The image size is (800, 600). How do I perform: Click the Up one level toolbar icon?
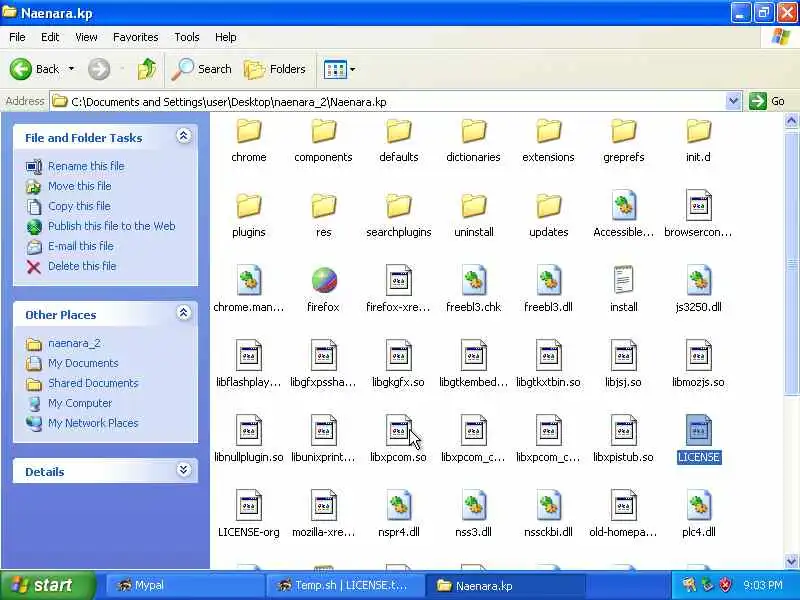147,69
